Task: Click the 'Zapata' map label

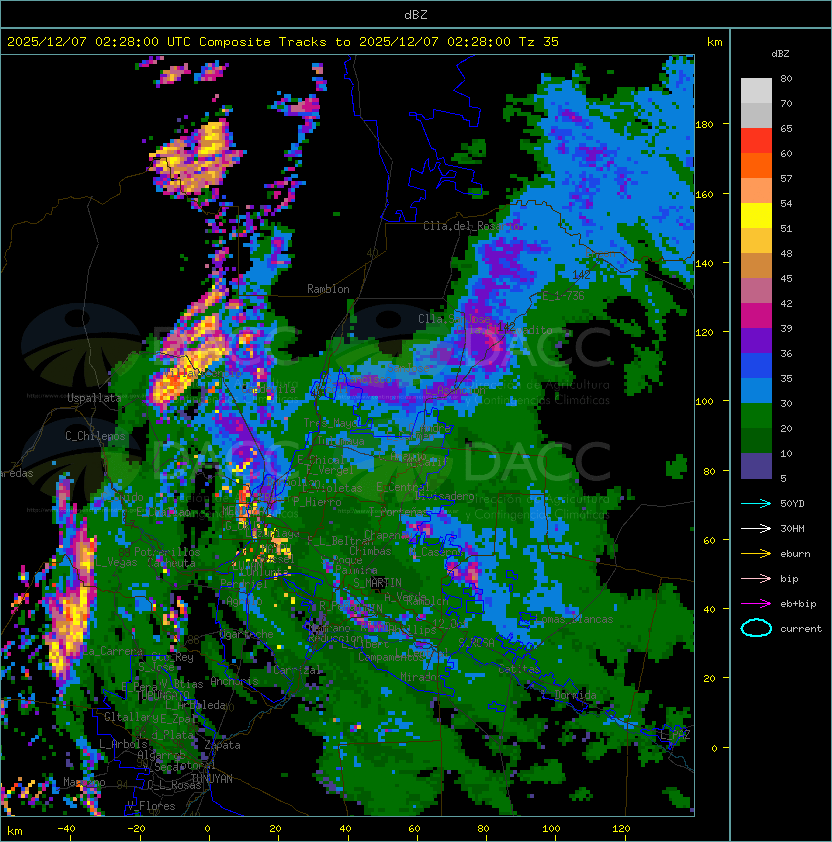Action: [x=222, y=745]
